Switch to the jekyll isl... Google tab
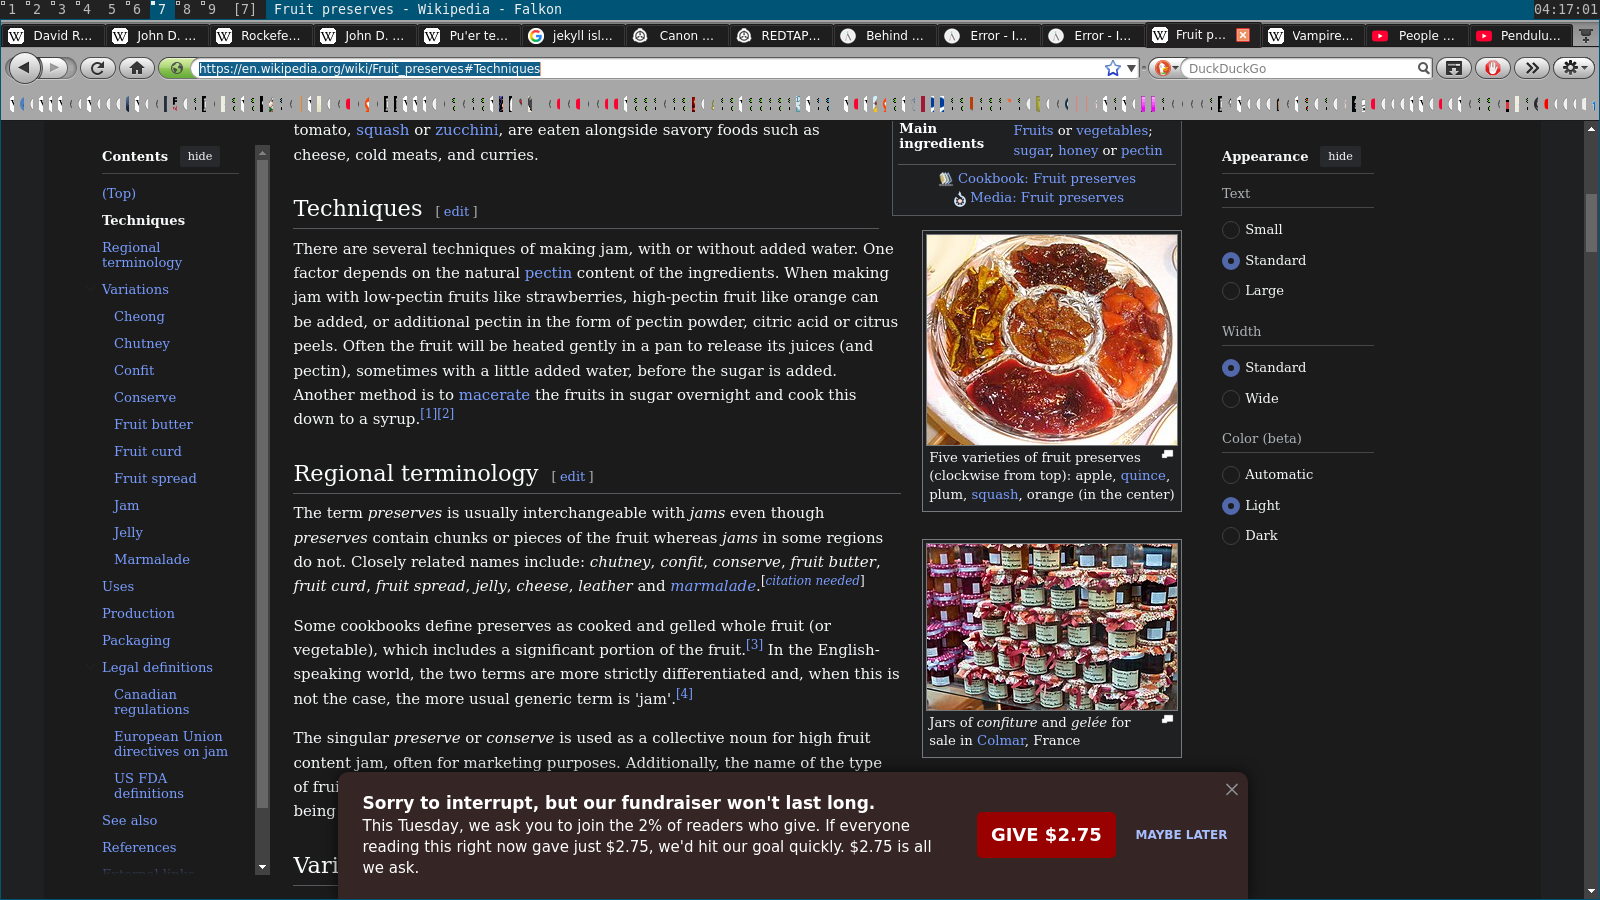This screenshot has height=900, width=1600. point(573,35)
